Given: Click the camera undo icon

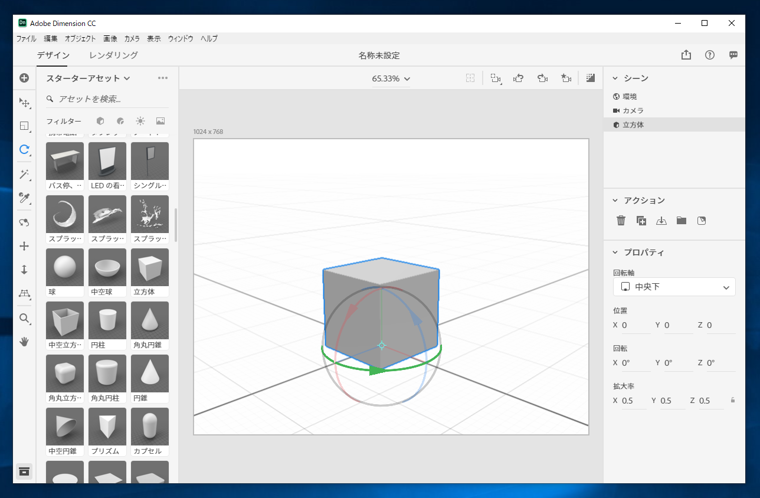Looking at the screenshot, I should pos(519,78).
